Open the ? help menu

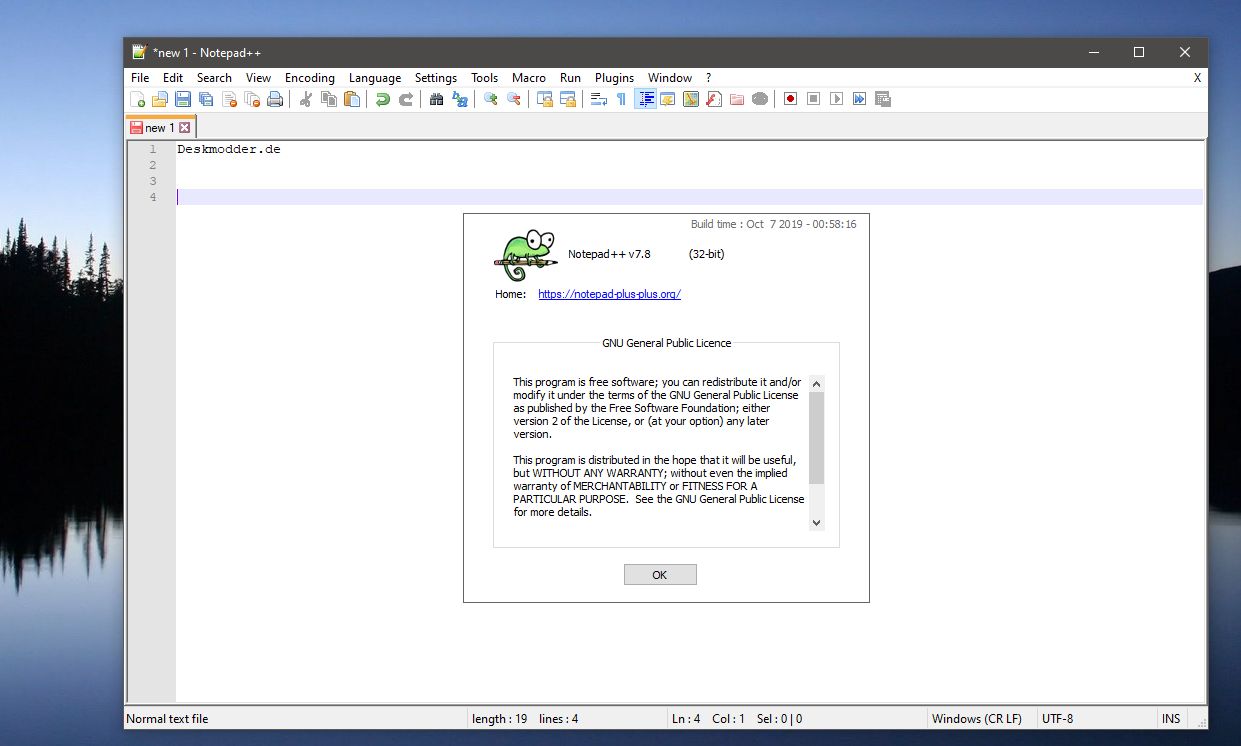pyautogui.click(x=708, y=77)
